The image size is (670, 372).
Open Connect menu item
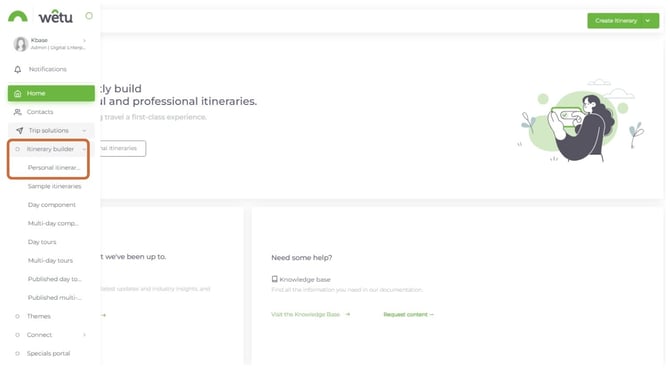click(x=39, y=335)
